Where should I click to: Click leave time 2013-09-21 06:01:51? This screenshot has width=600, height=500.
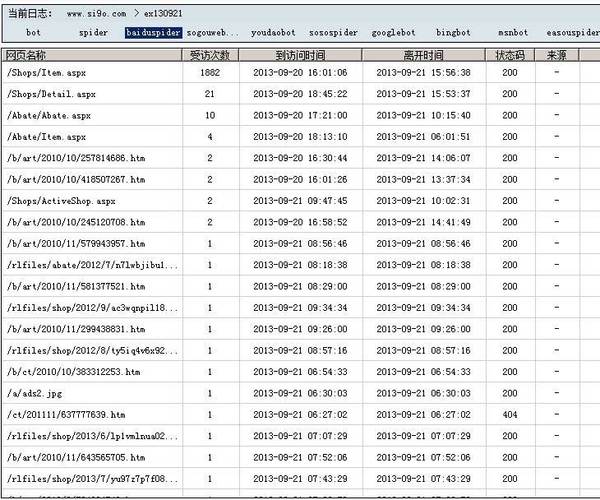click(424, 137)
